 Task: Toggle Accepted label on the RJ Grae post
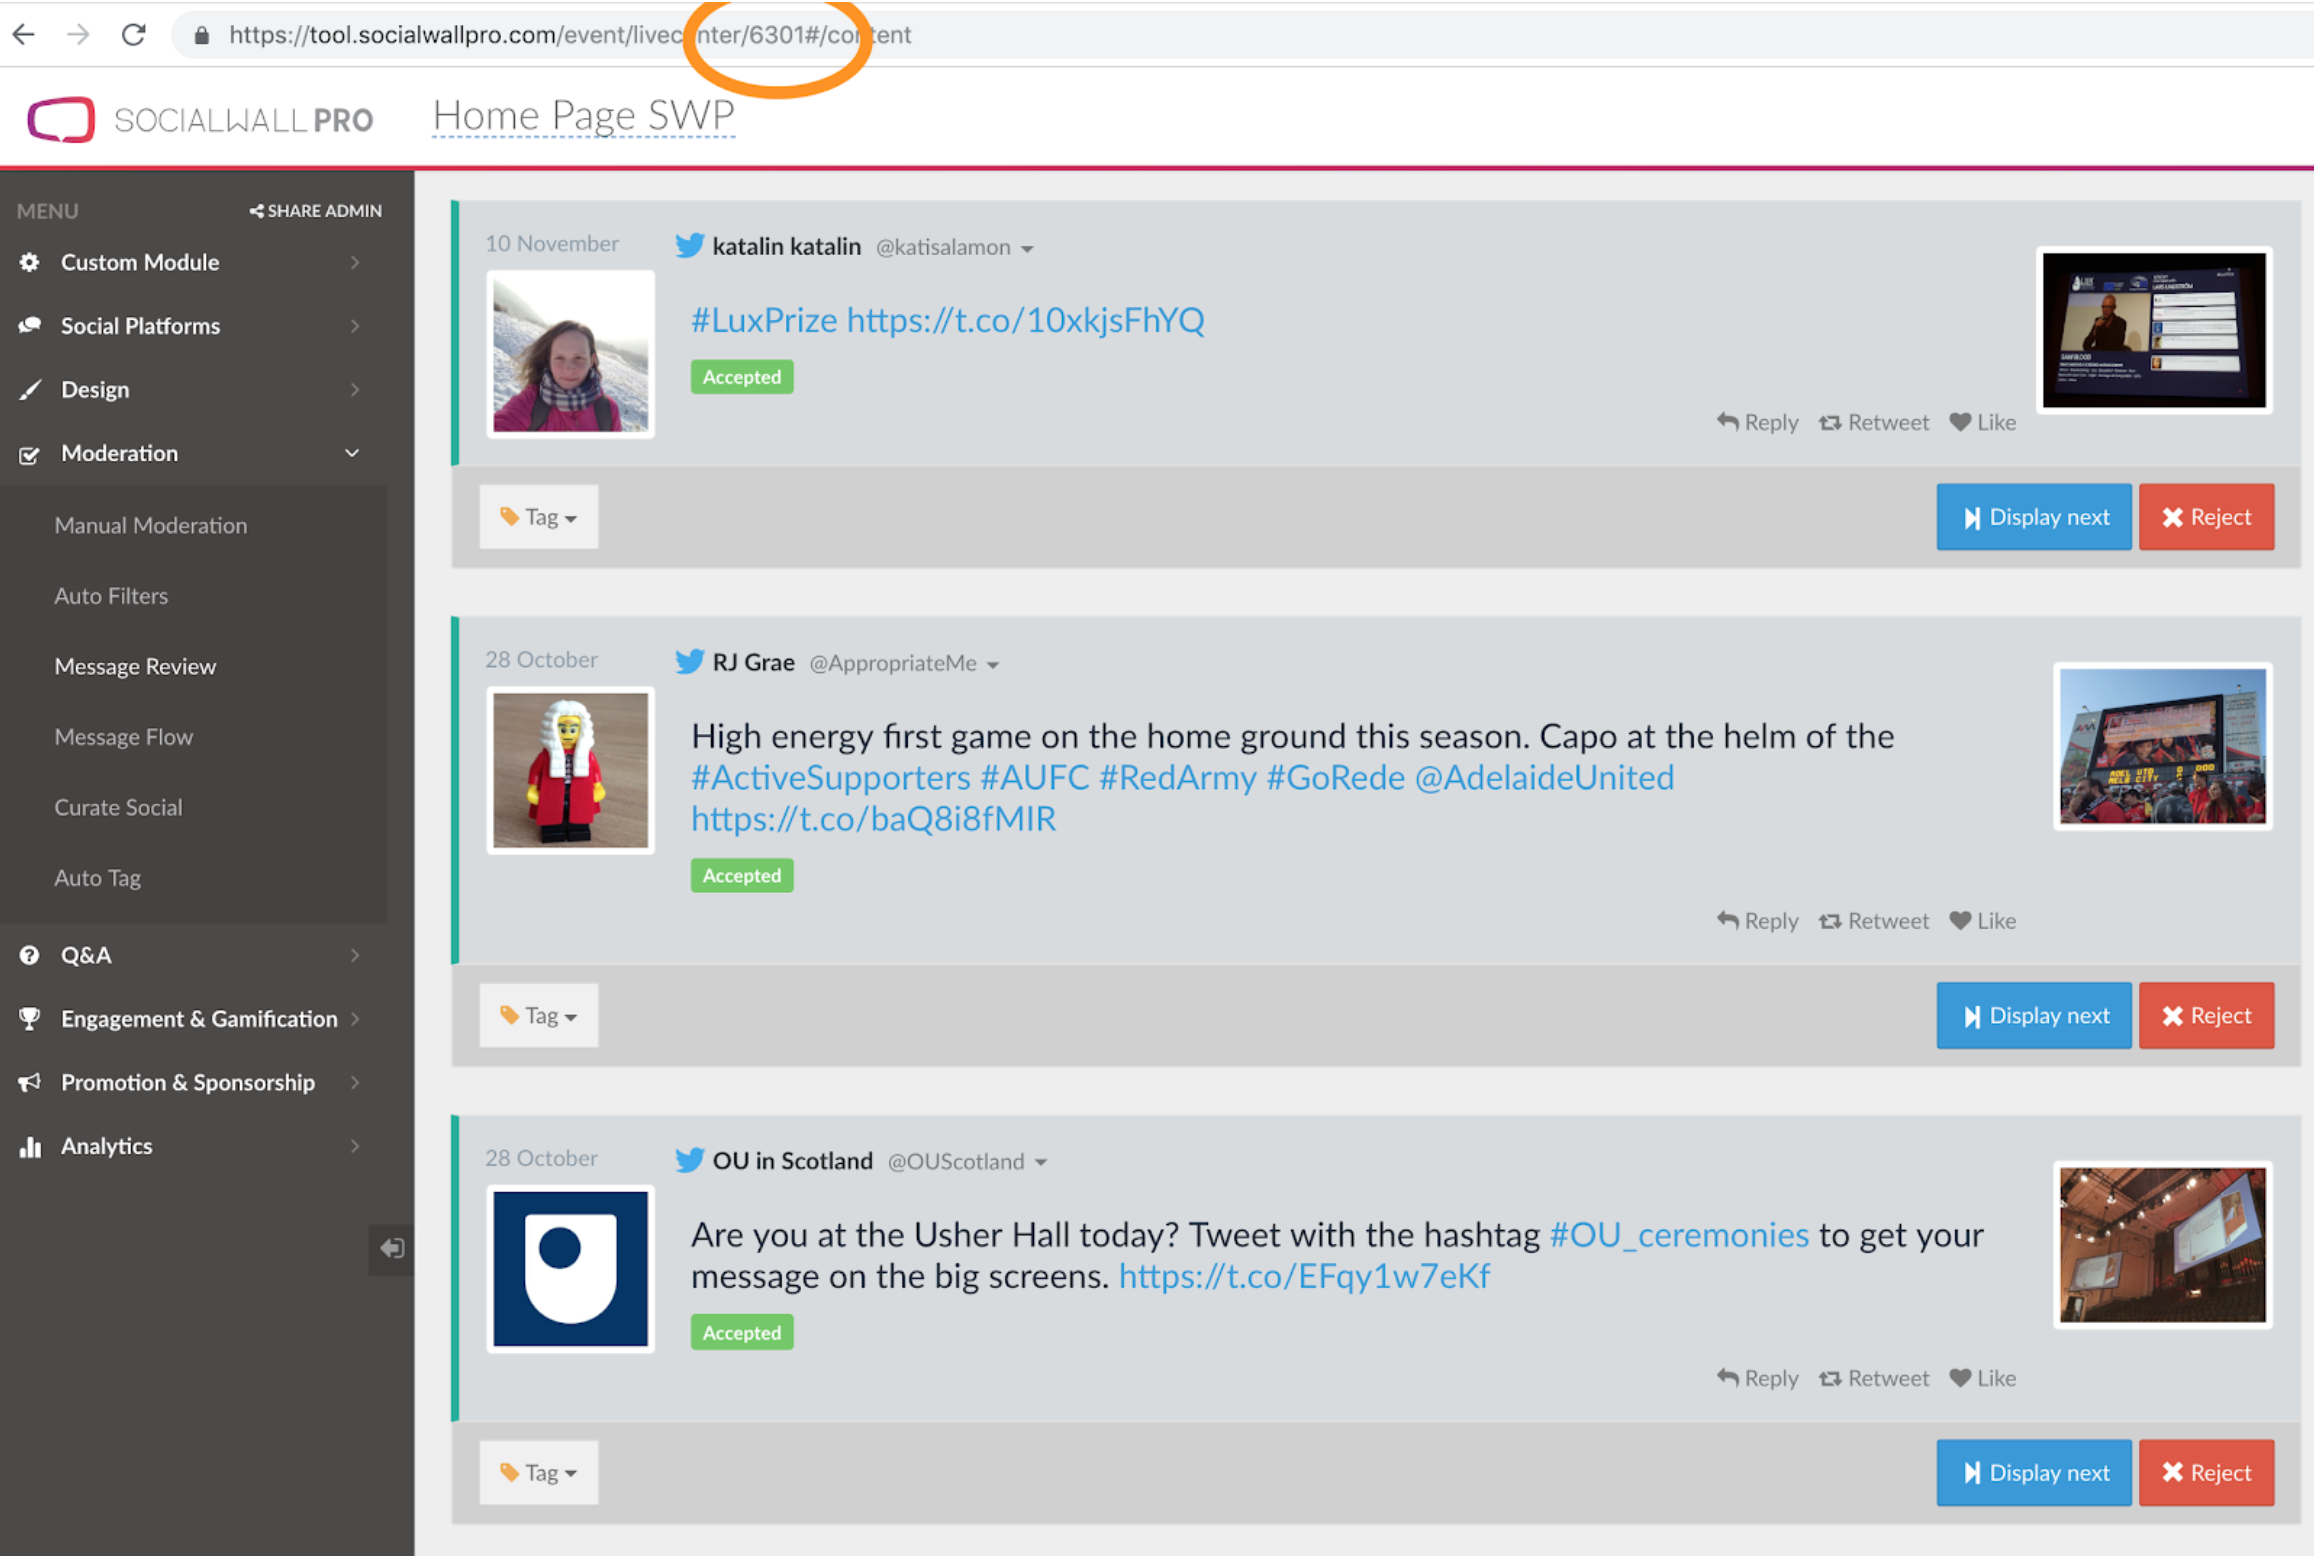(x=741, y=876)
